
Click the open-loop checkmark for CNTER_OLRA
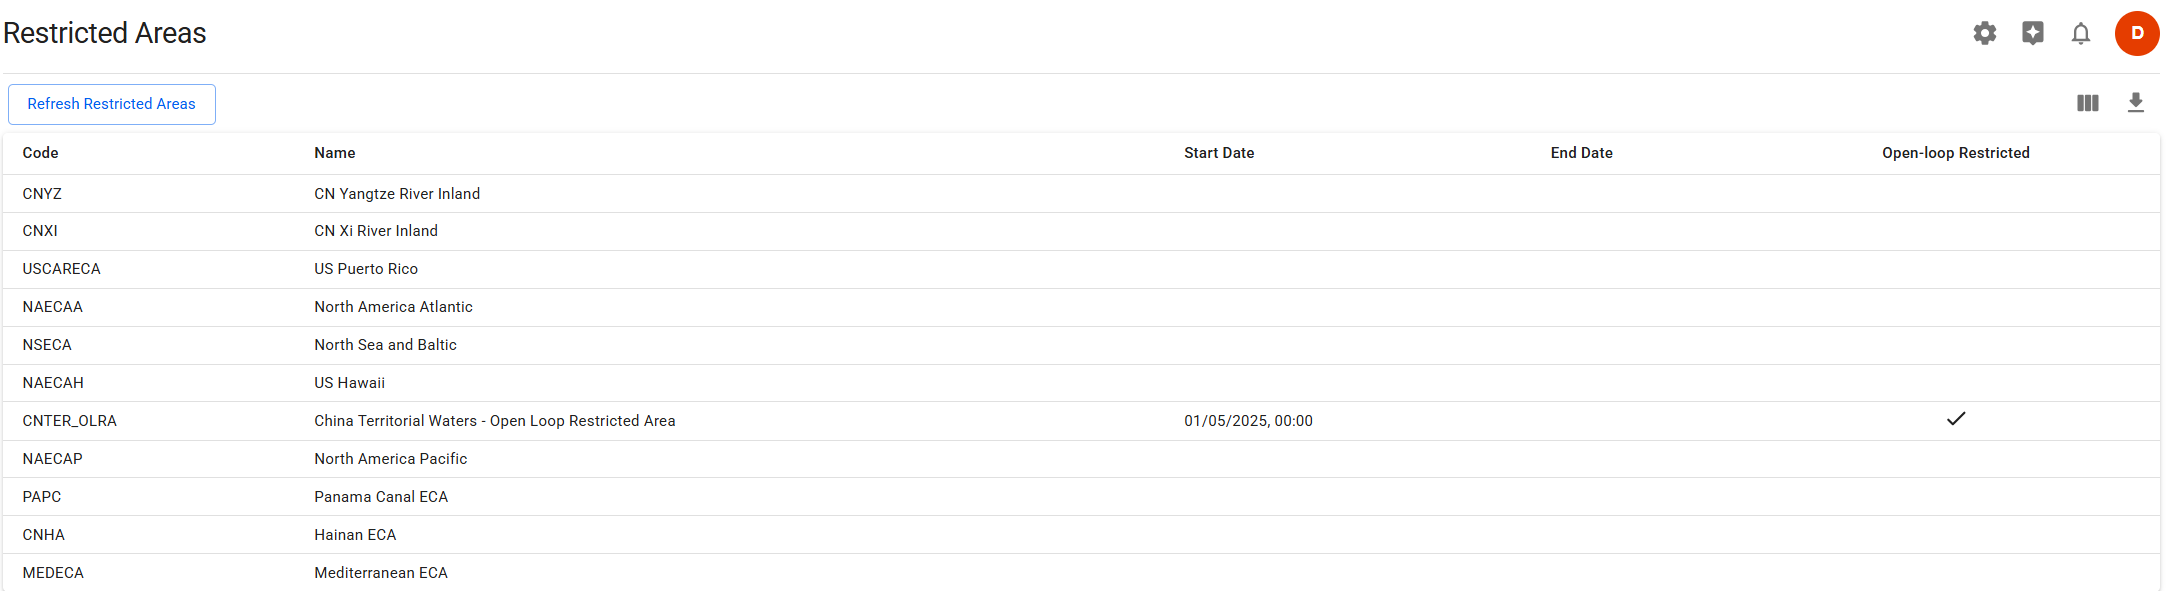[x=1956, y=419]
